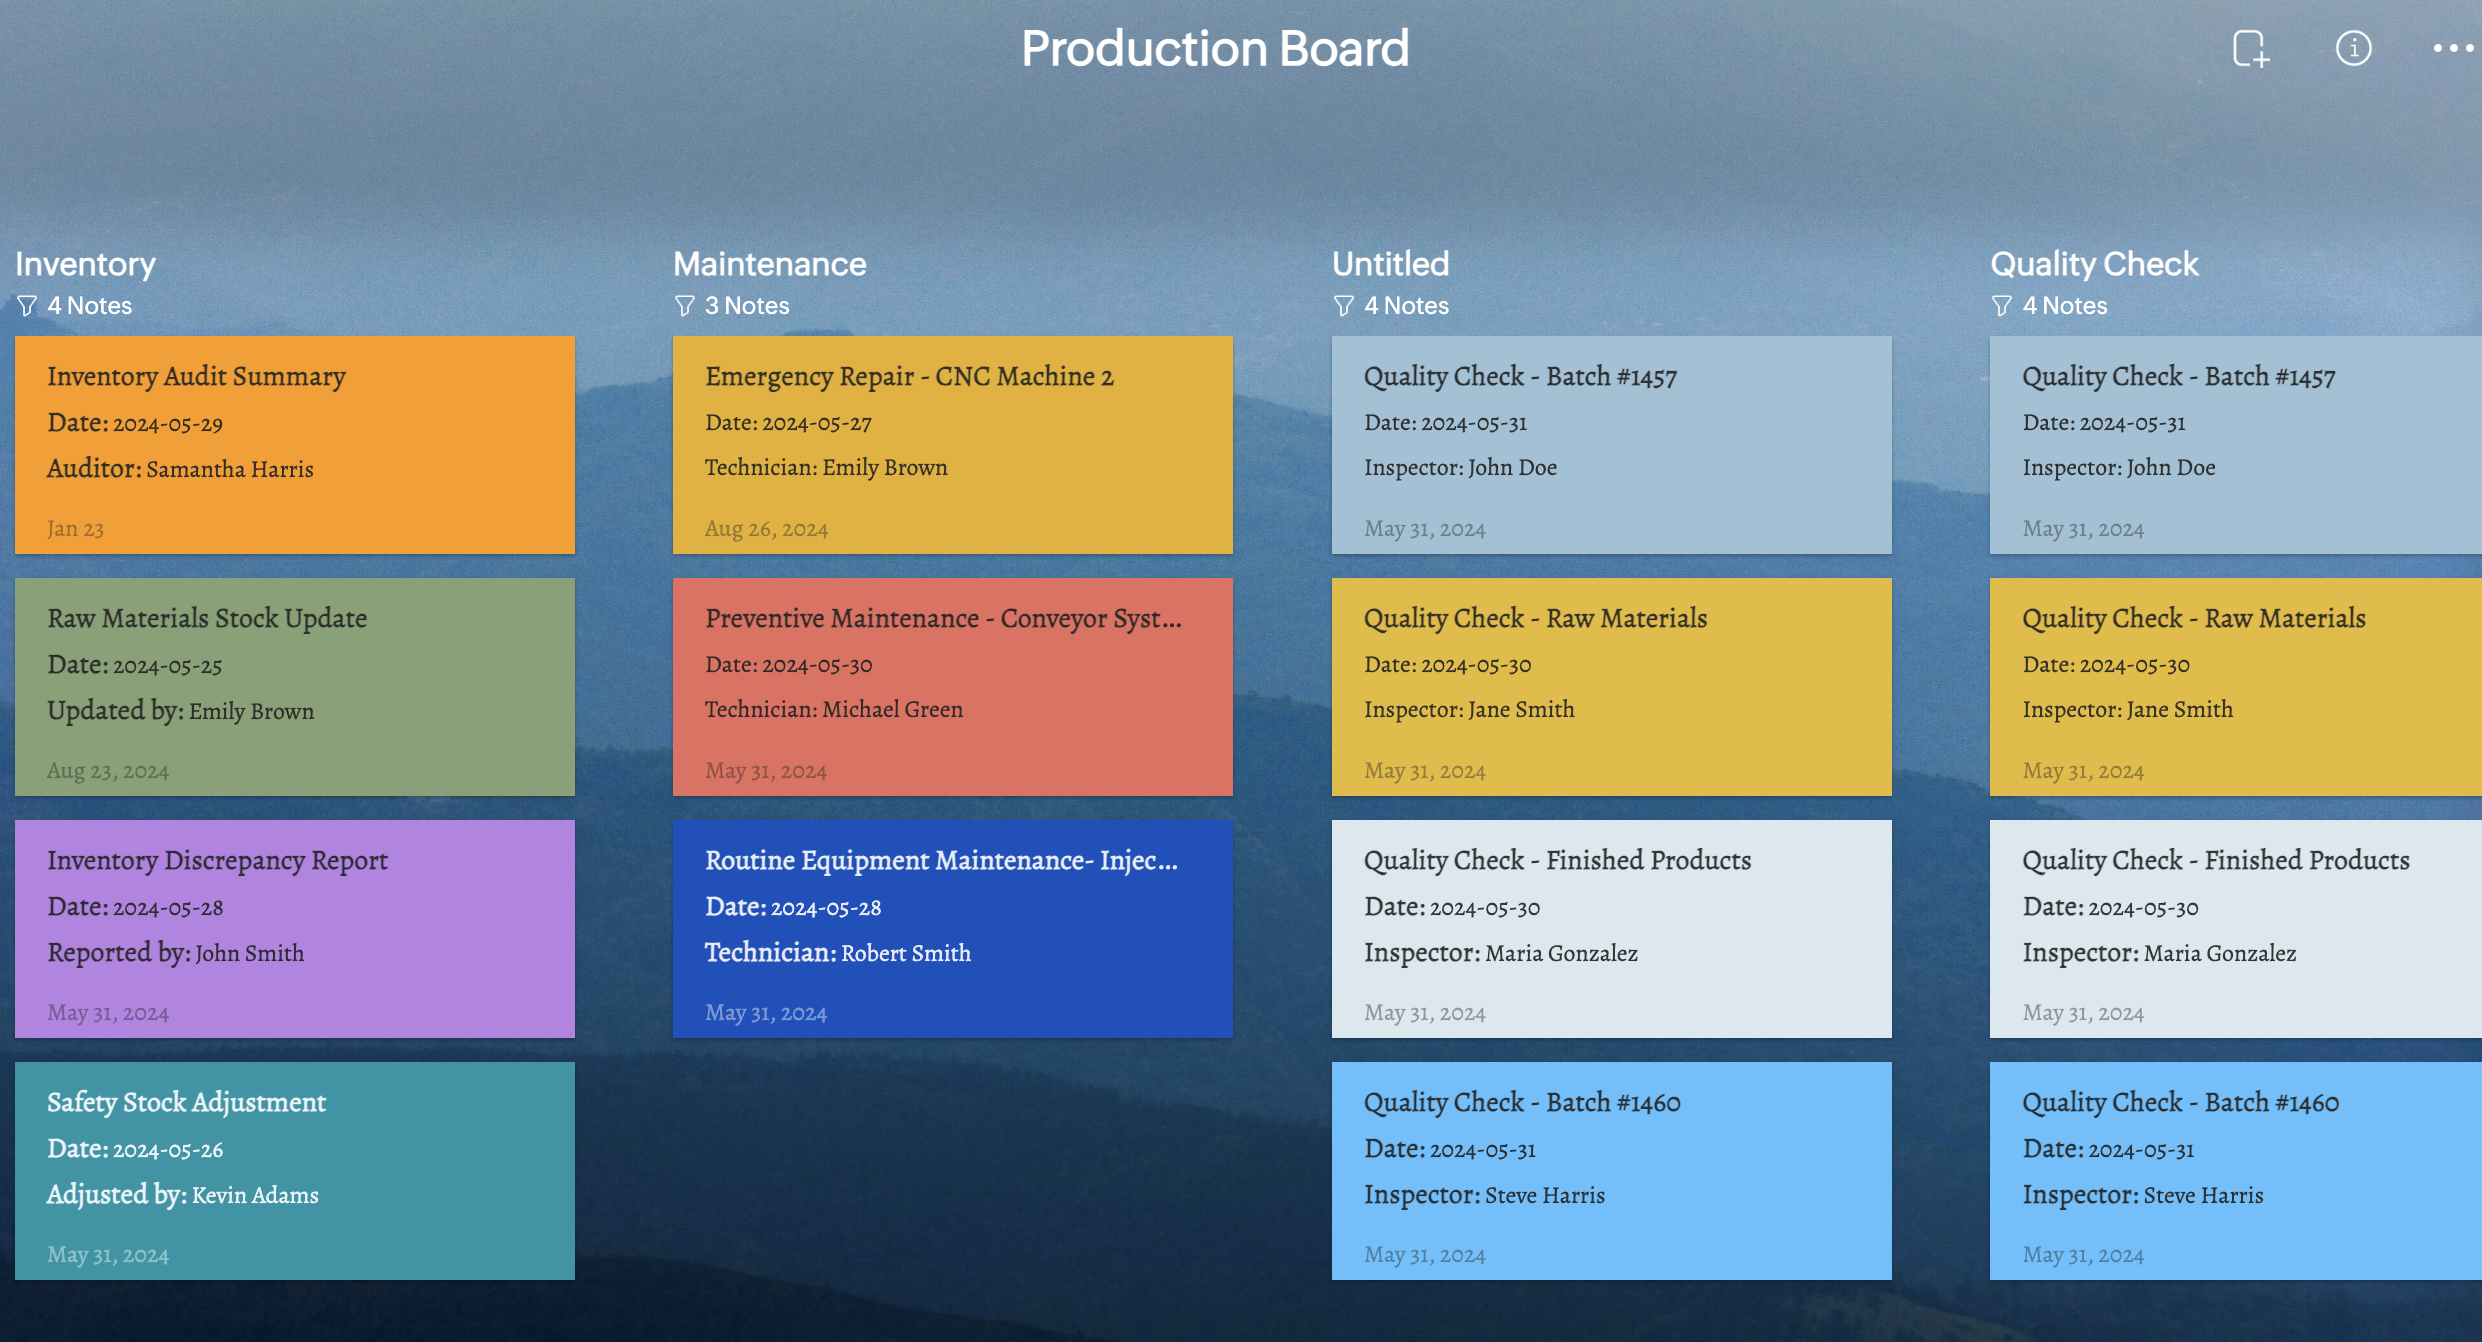2482x1342 pixels.
Task: Select the Production Board title
Action: coord(1214,48)
